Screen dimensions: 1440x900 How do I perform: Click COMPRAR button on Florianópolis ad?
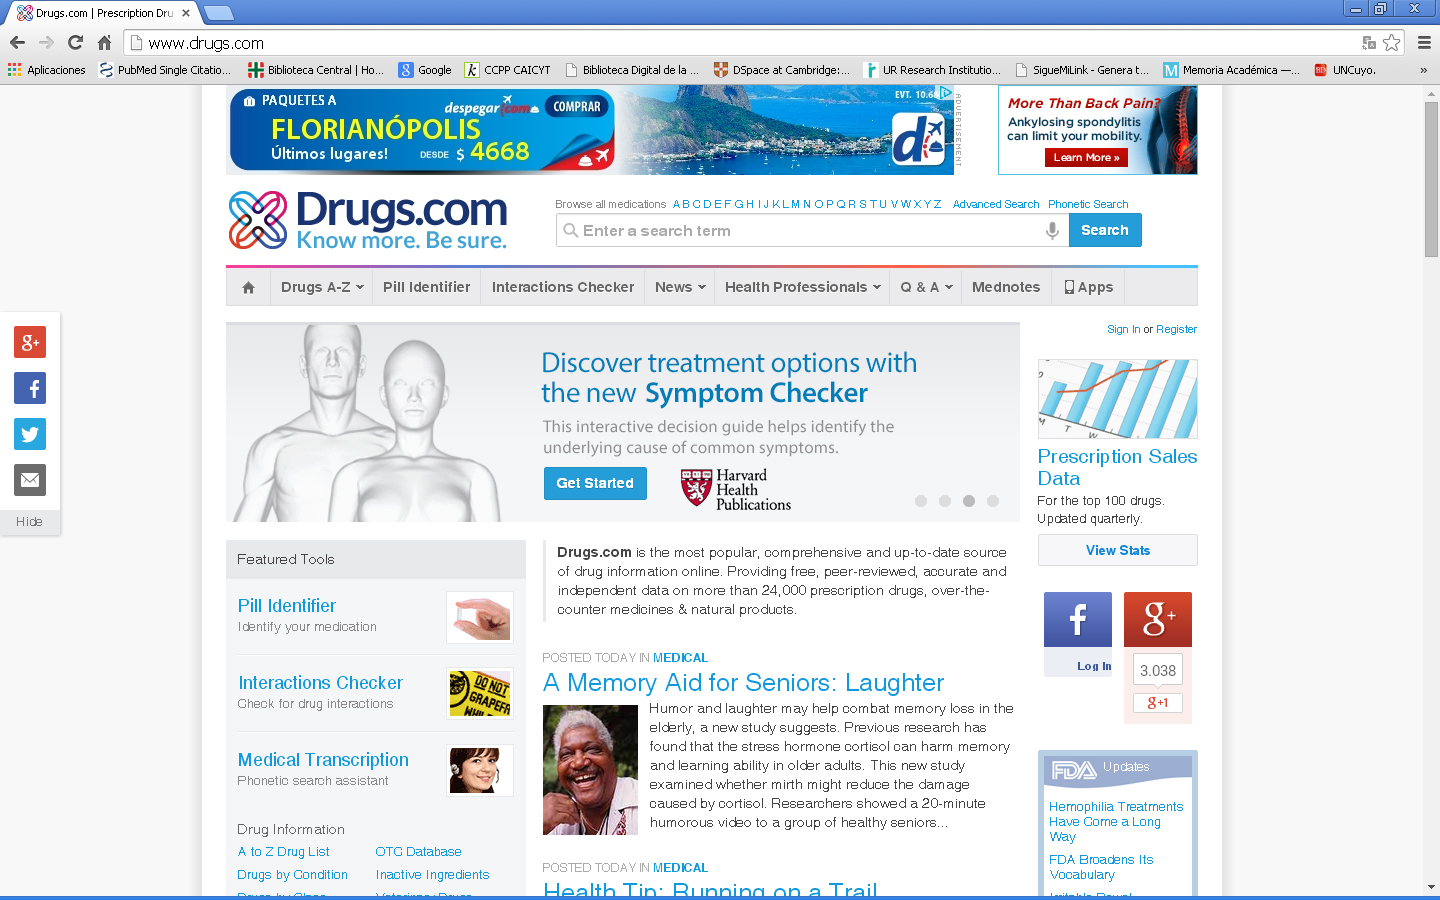click(577, 107)
